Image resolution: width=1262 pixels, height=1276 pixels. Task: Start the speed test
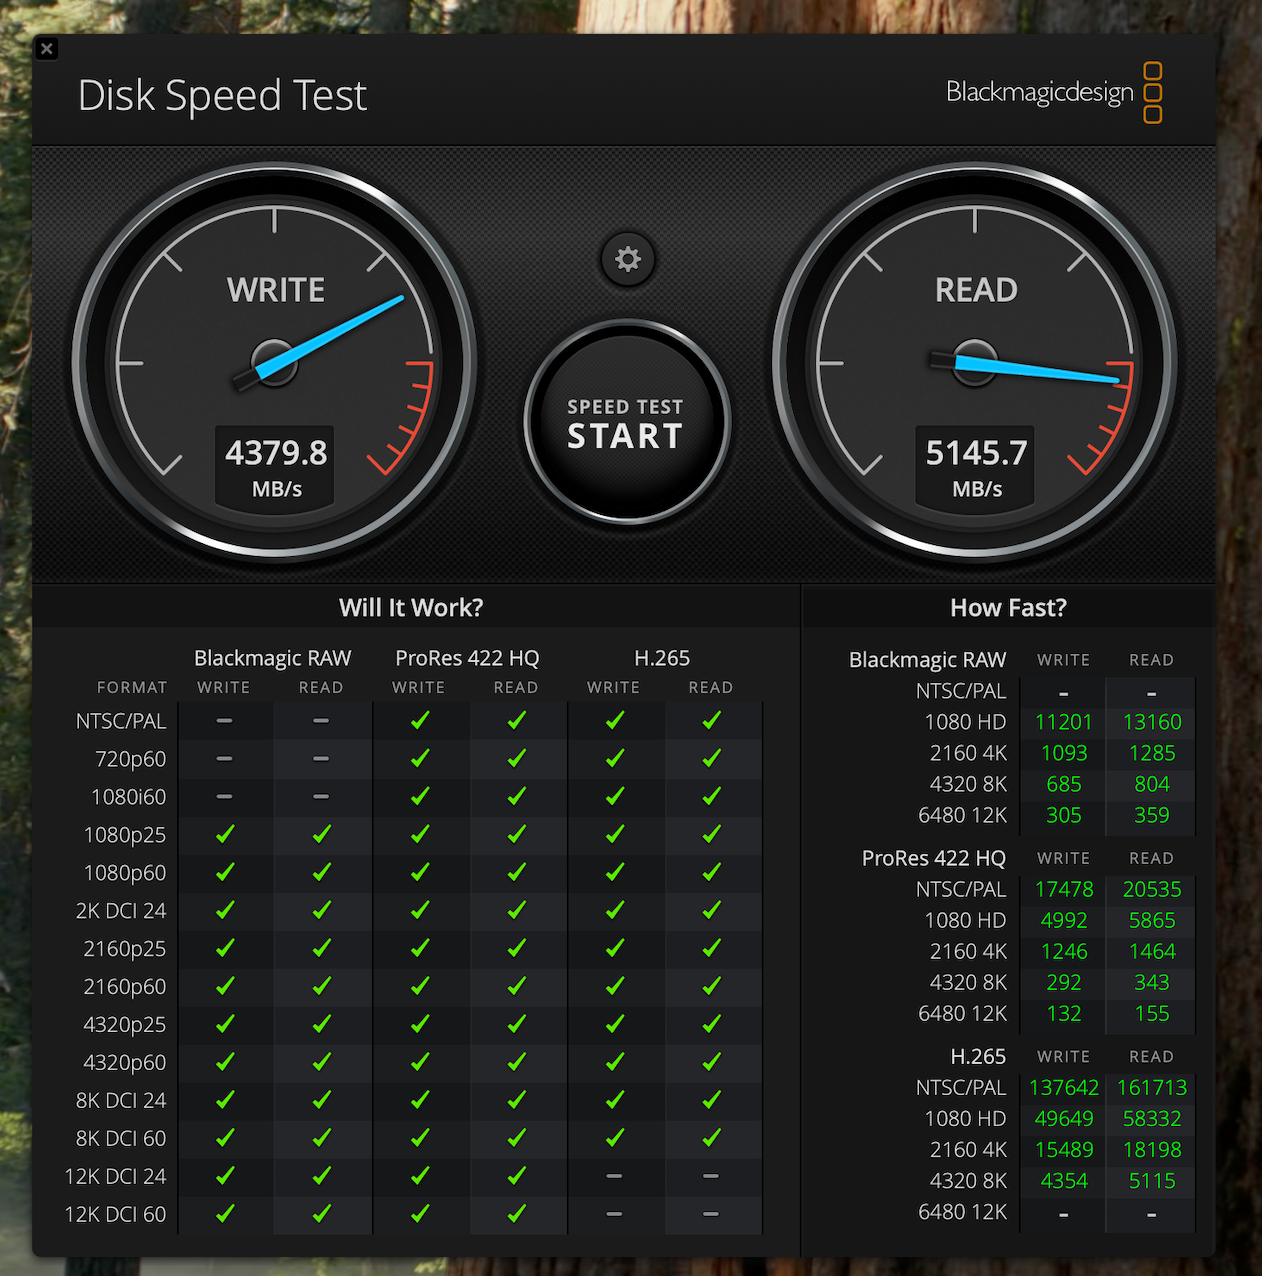point(627,423)
